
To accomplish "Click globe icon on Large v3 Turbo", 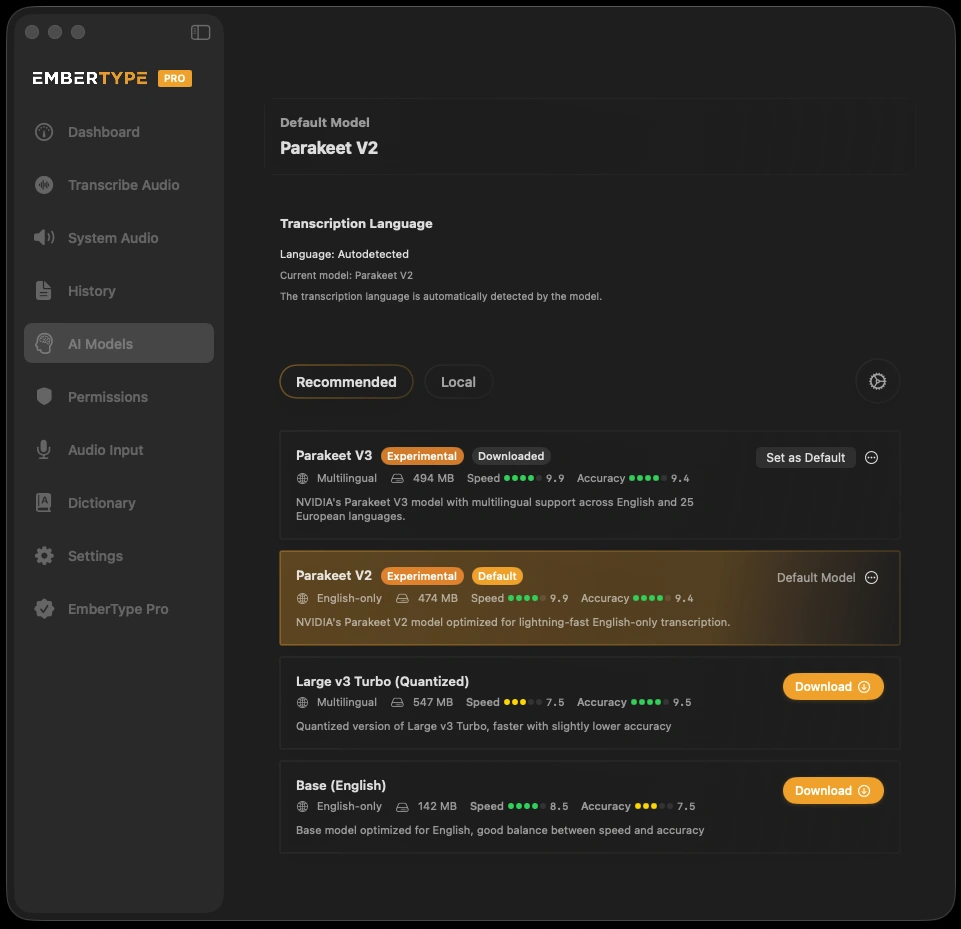I will (x=302, y=703).
